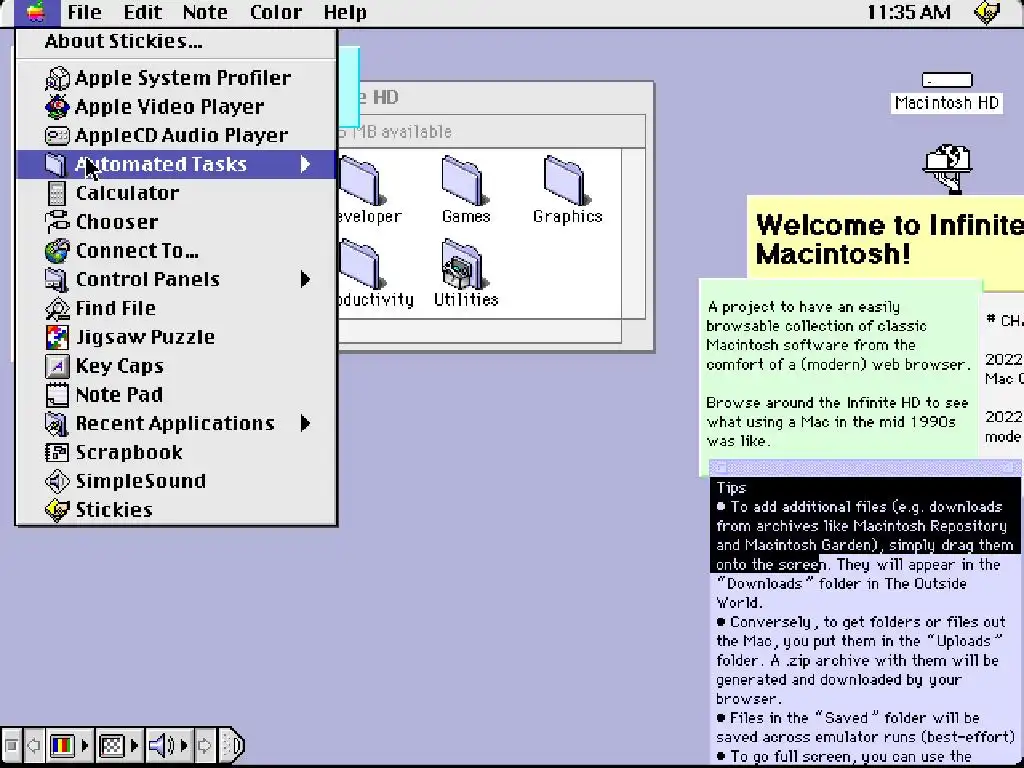Open Apple Video Player
Viewport: 1024px width, 768px height.
(176, 106)
